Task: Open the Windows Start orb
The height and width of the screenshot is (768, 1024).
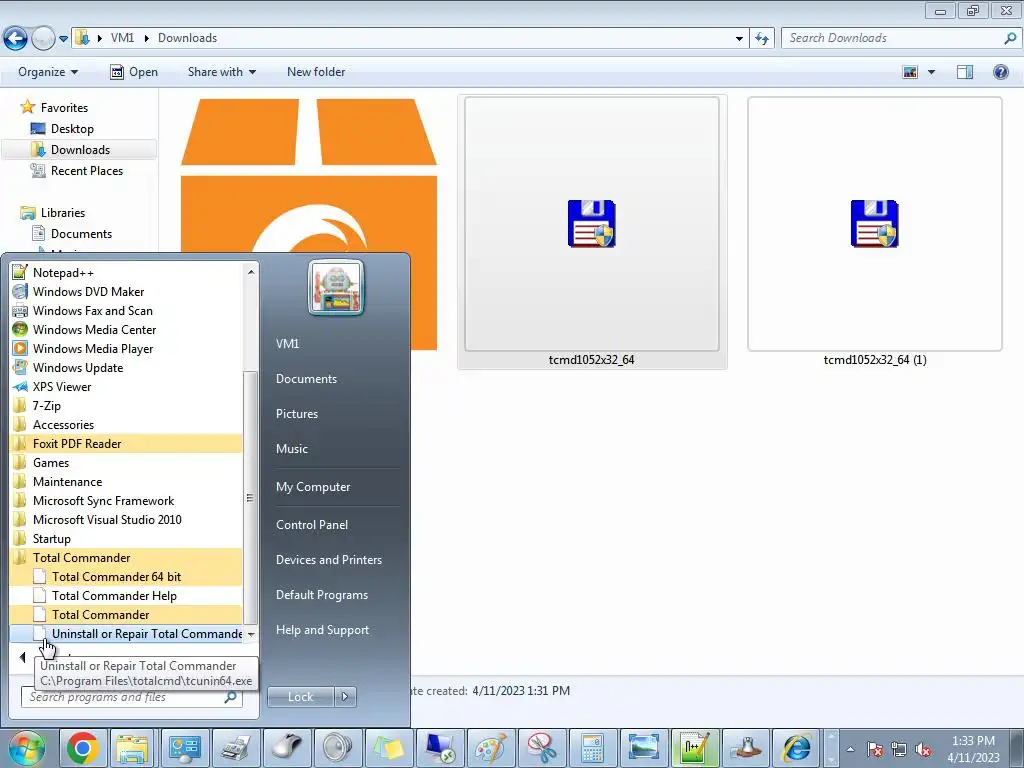Action: click(26, 748)
